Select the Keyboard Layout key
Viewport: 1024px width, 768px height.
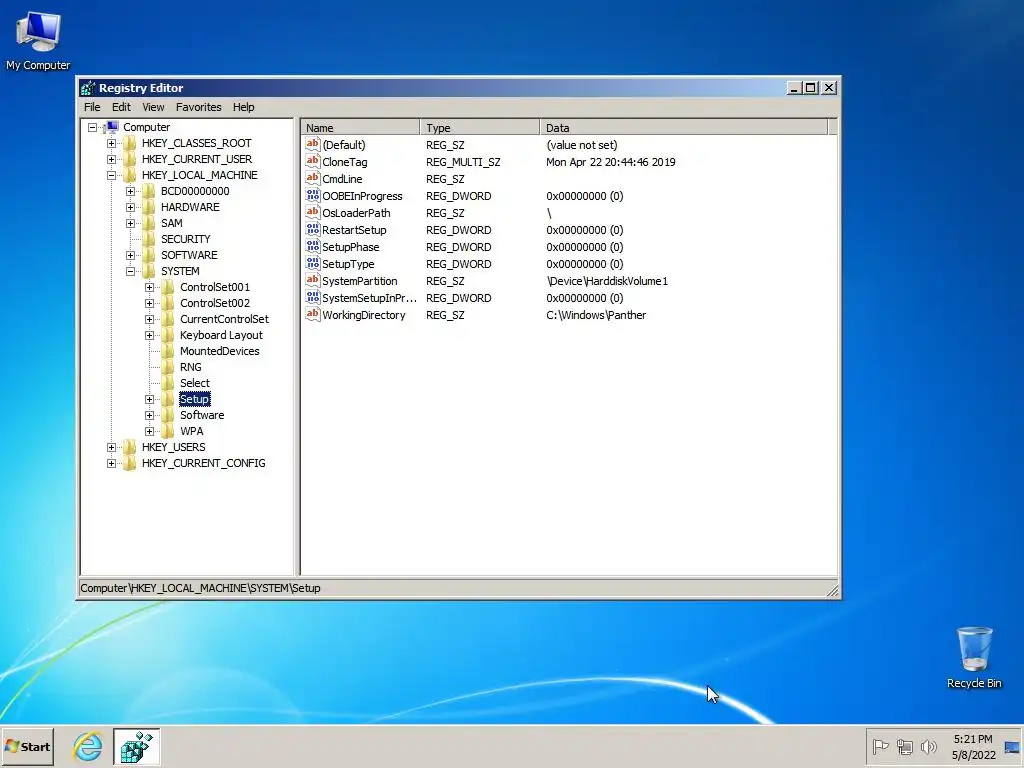pyautogui.click(x=221, y=335)
